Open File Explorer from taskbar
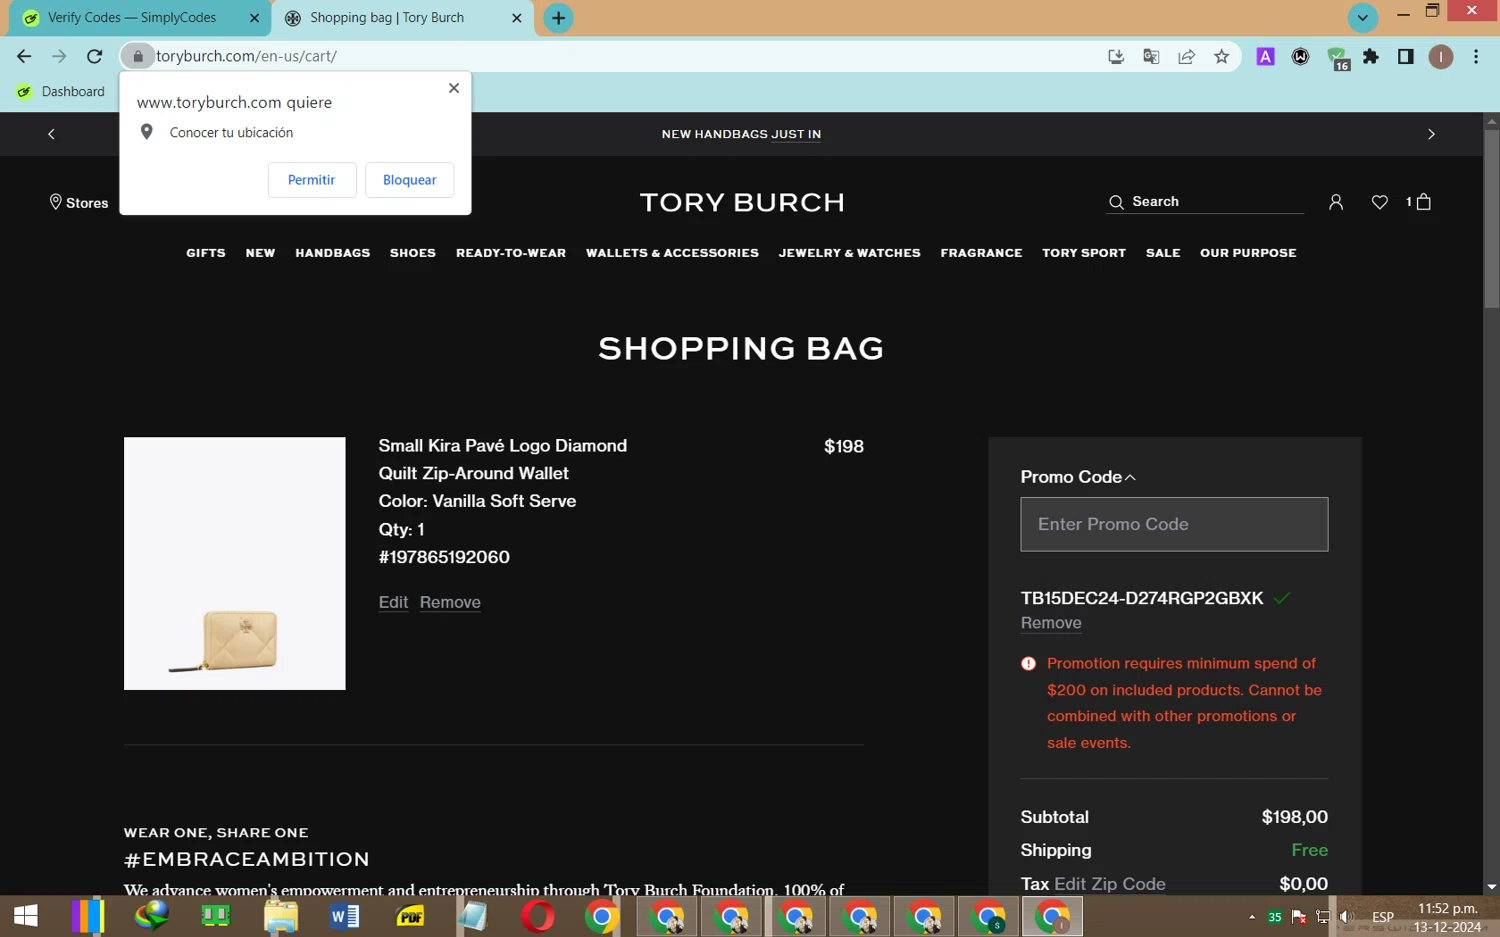Image resolution: width=1500 pixels, height=937 pixels. 281,916
